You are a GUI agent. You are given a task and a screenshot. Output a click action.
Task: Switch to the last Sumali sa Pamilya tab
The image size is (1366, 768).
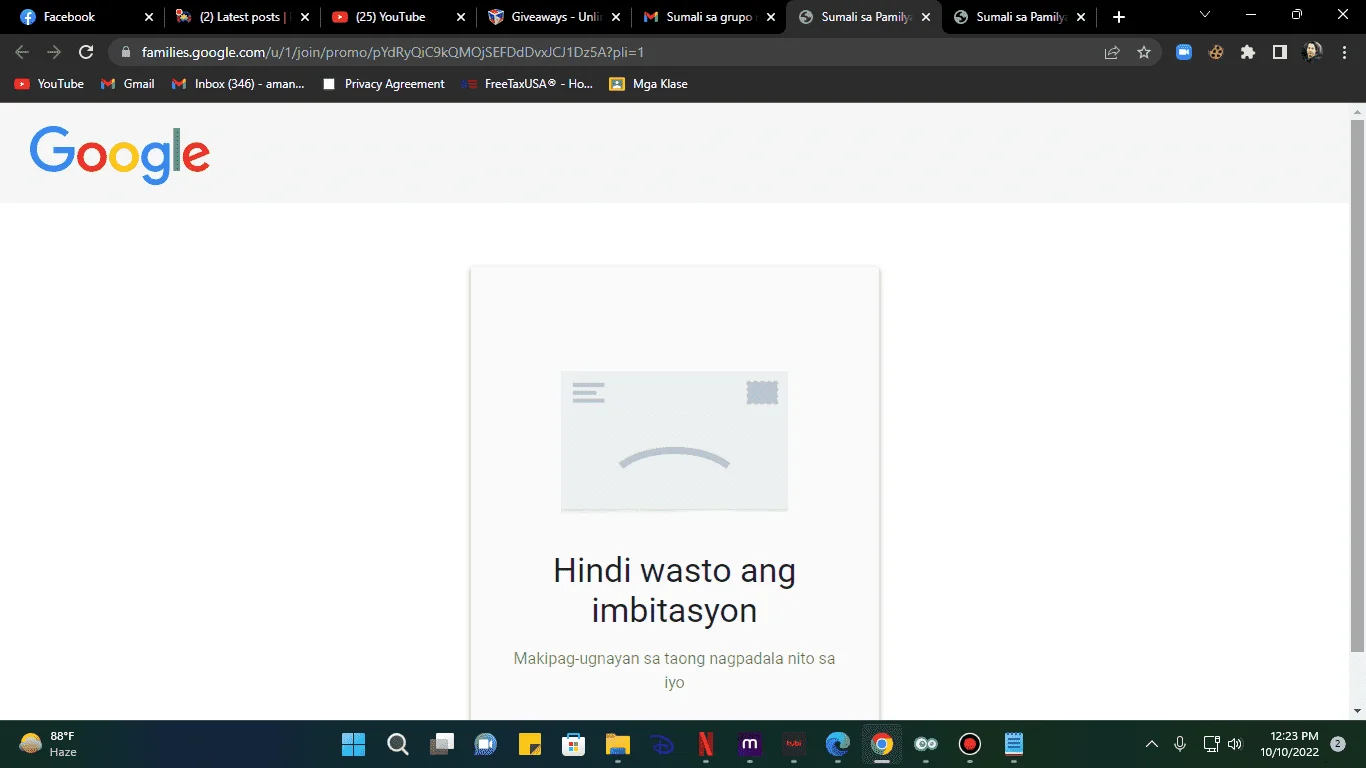[1020, 17]
